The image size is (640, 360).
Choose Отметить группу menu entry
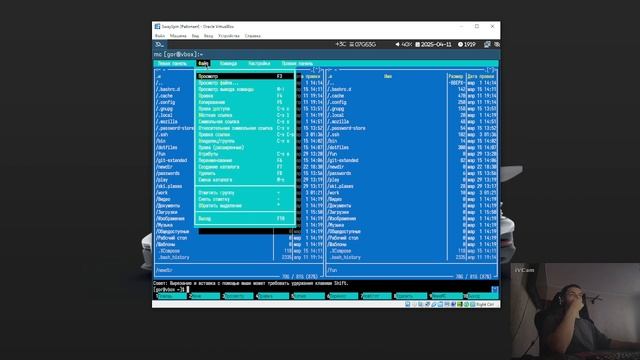pos(245,193)
